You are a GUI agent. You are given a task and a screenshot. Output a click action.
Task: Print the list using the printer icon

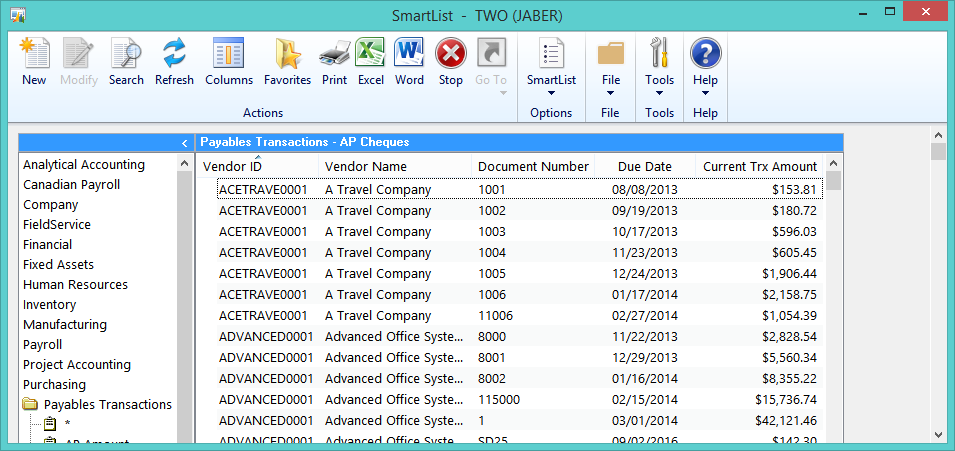[334, 54]
